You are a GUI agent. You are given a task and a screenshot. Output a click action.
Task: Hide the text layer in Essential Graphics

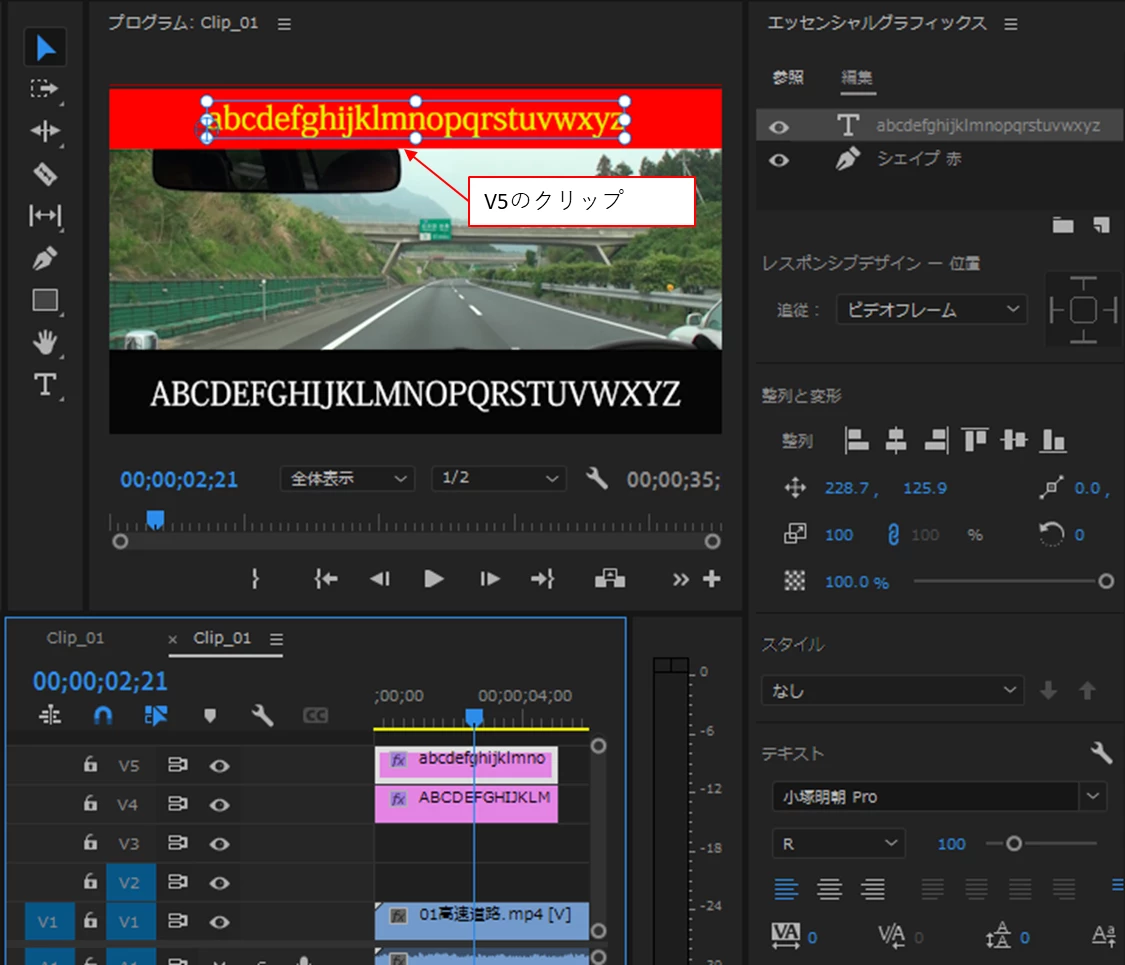pos(779,127)
